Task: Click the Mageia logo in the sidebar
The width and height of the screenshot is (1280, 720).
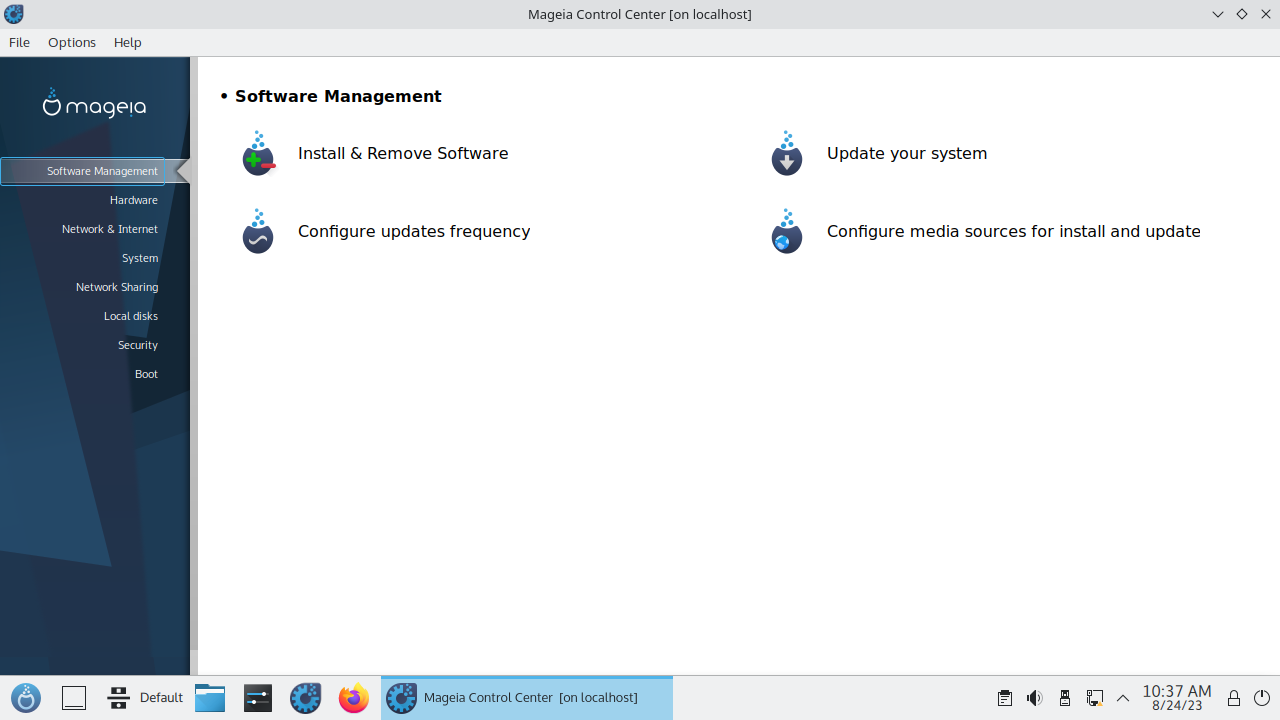Action: click(94, 103)
